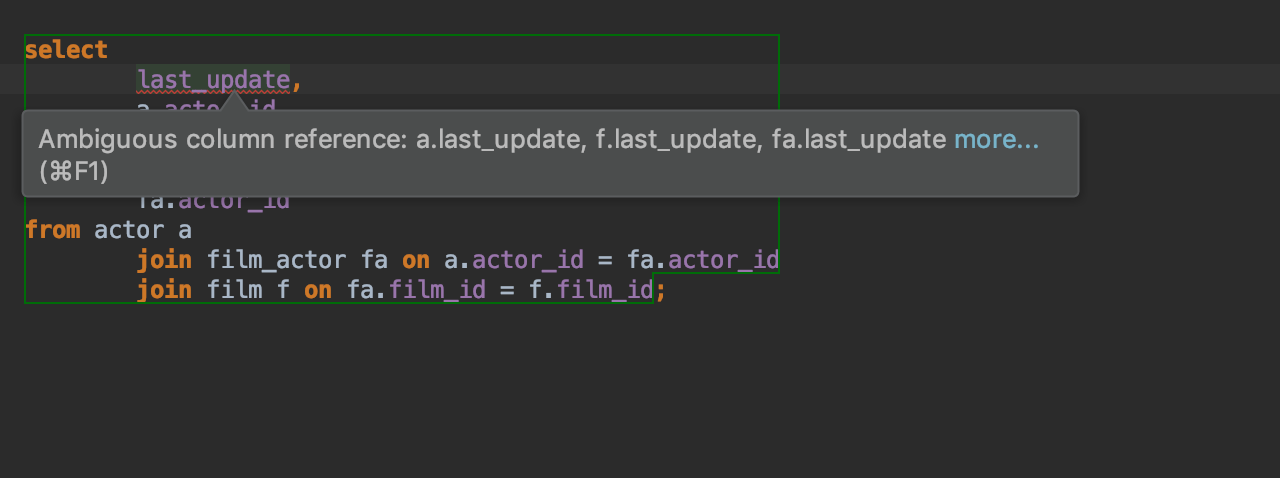This screenshot has height=478, width=1280.
Task: Click the ⌘F1 shortcut hint in tooltip
Action: 74,171
